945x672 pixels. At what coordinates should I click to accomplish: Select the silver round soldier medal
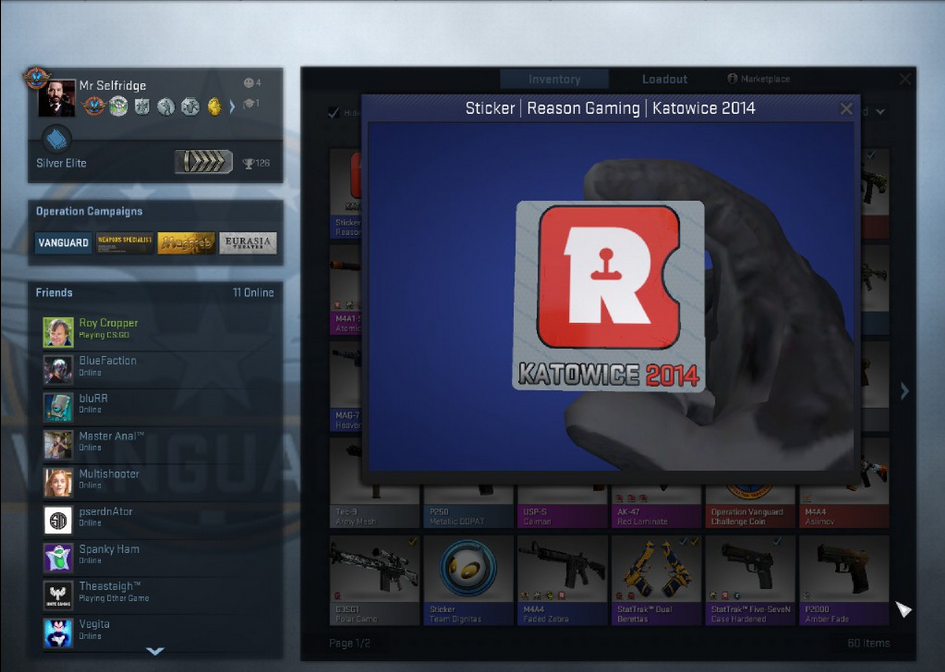pos(166,107)
